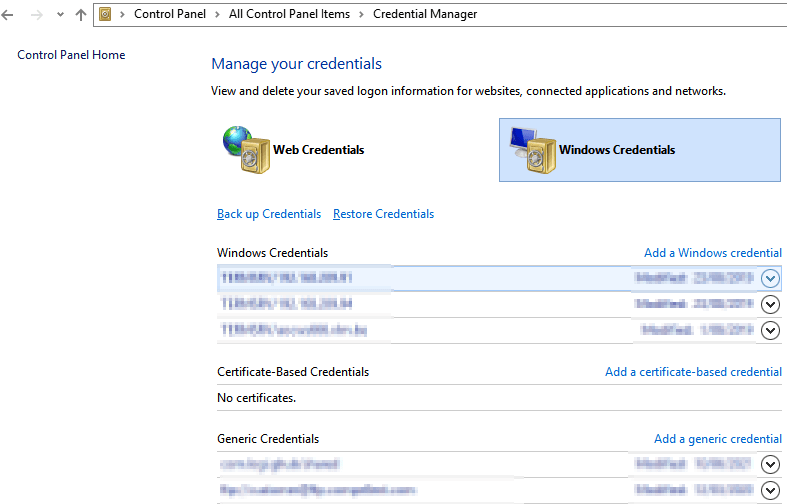Expand the first Windows credential entry

770,278
